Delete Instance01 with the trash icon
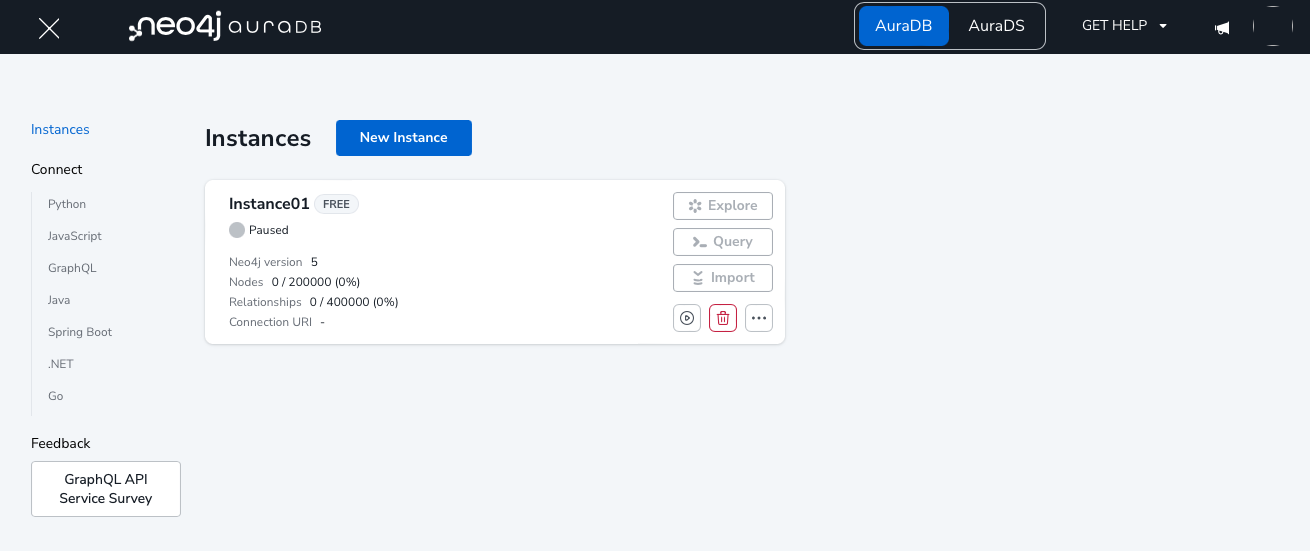1310x551 pixels. click(x=723, y=318)
